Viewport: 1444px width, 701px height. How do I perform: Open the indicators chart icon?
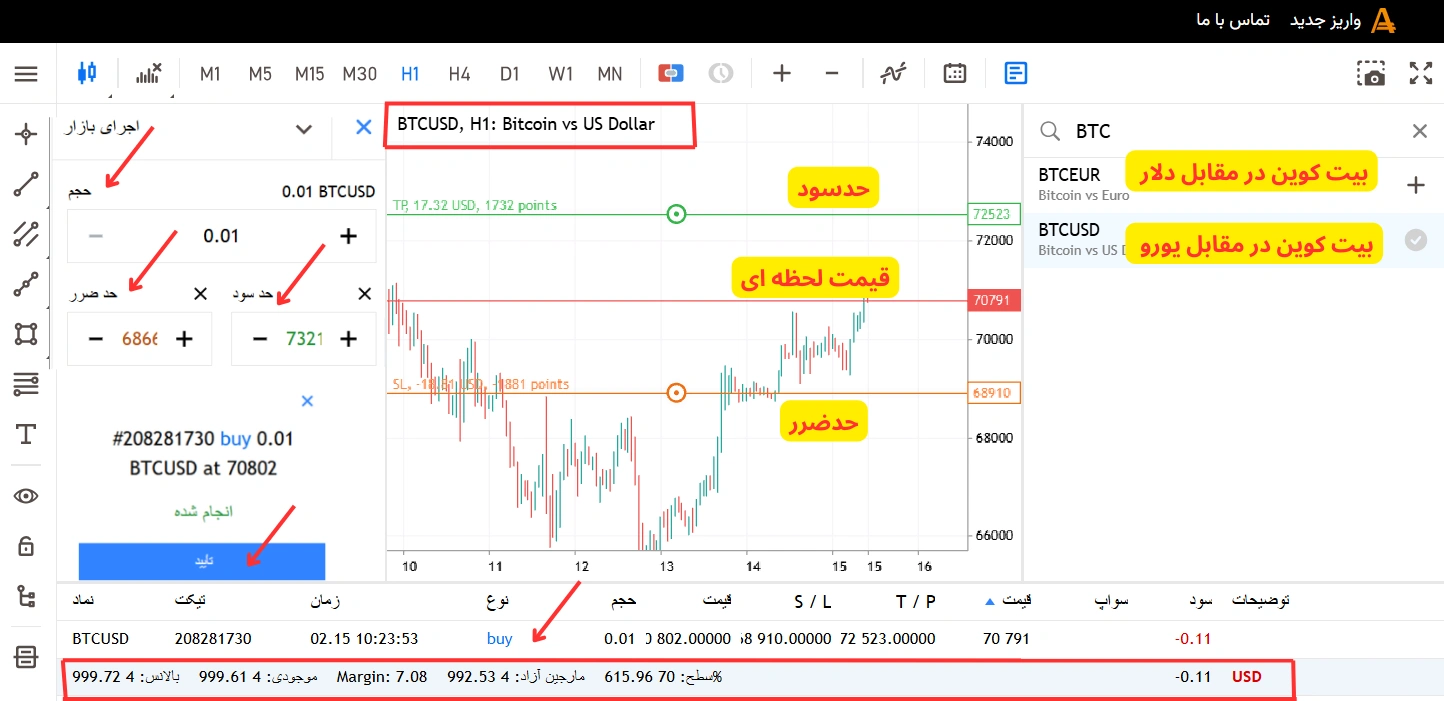[x=149, y=73]
